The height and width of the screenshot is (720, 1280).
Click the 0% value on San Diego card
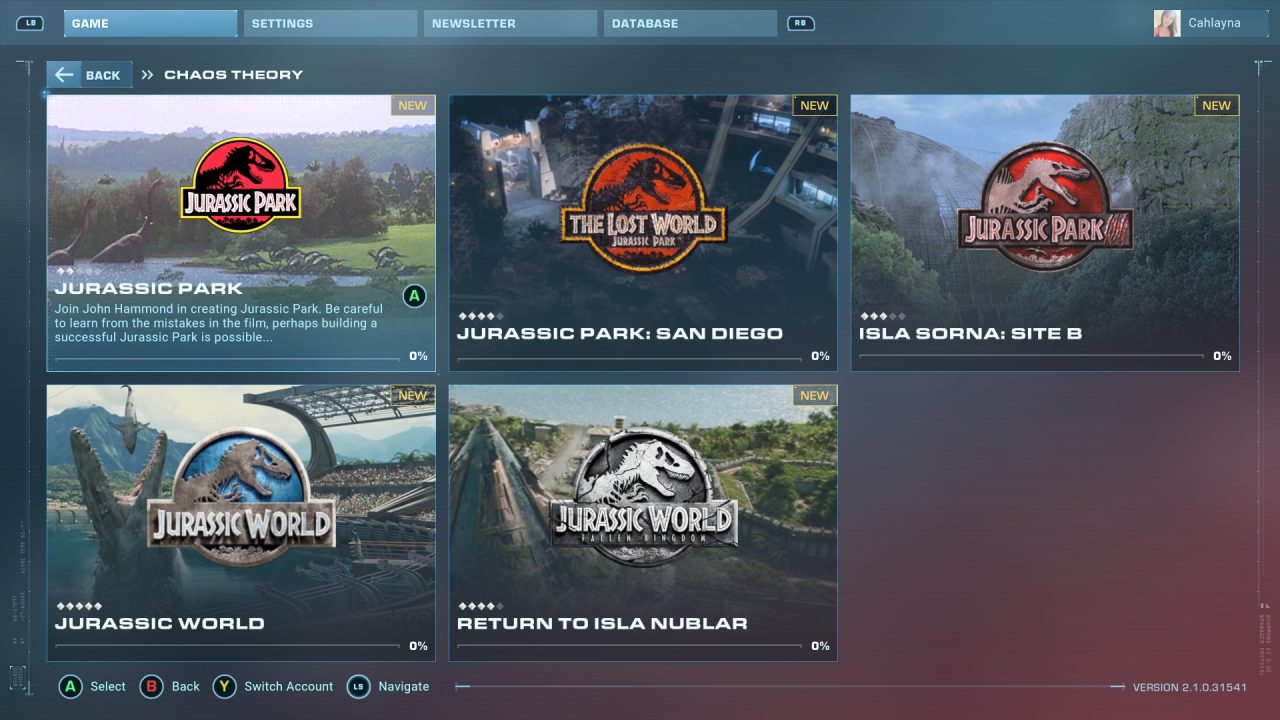(820, 356)
